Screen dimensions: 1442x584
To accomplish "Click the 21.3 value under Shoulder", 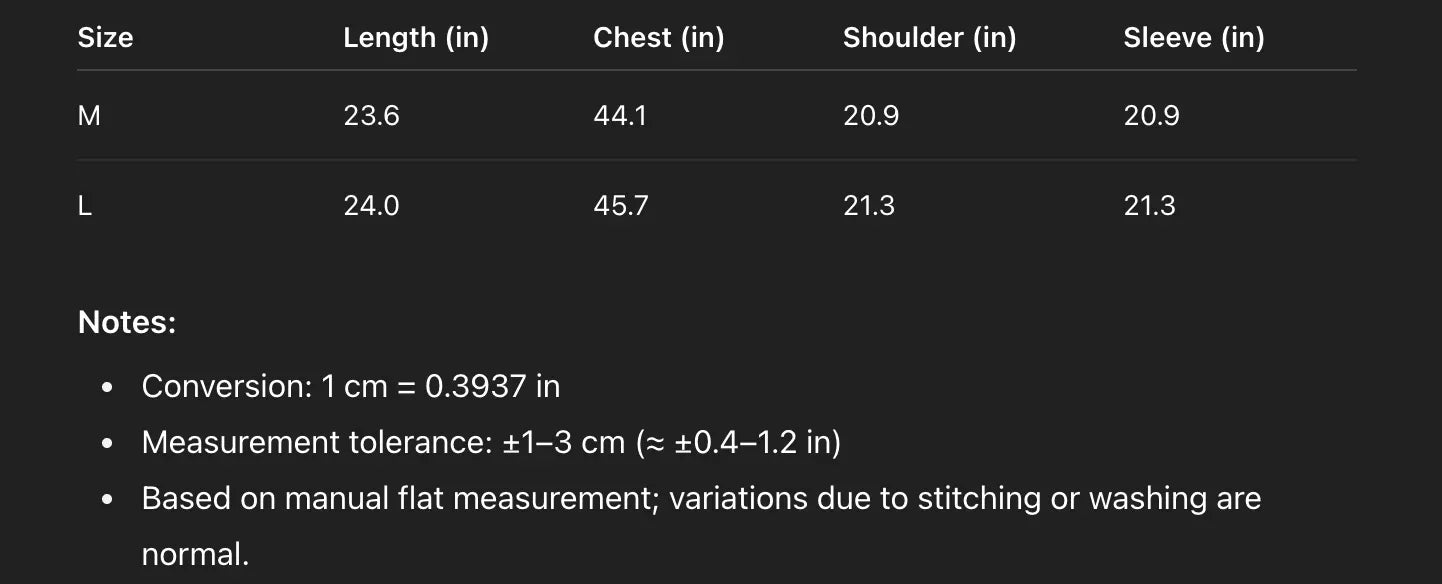I will 869,206.
